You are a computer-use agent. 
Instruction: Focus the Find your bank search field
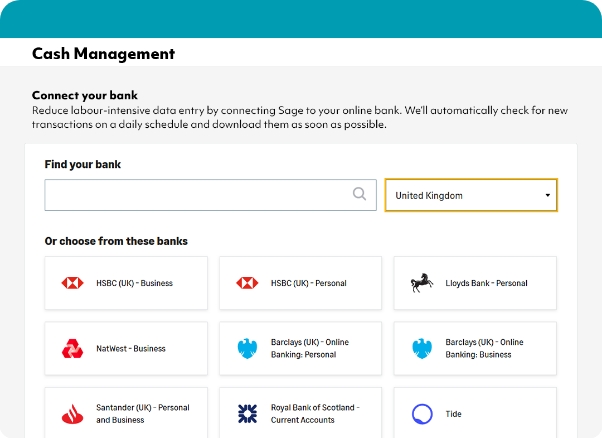coord(195,195)
